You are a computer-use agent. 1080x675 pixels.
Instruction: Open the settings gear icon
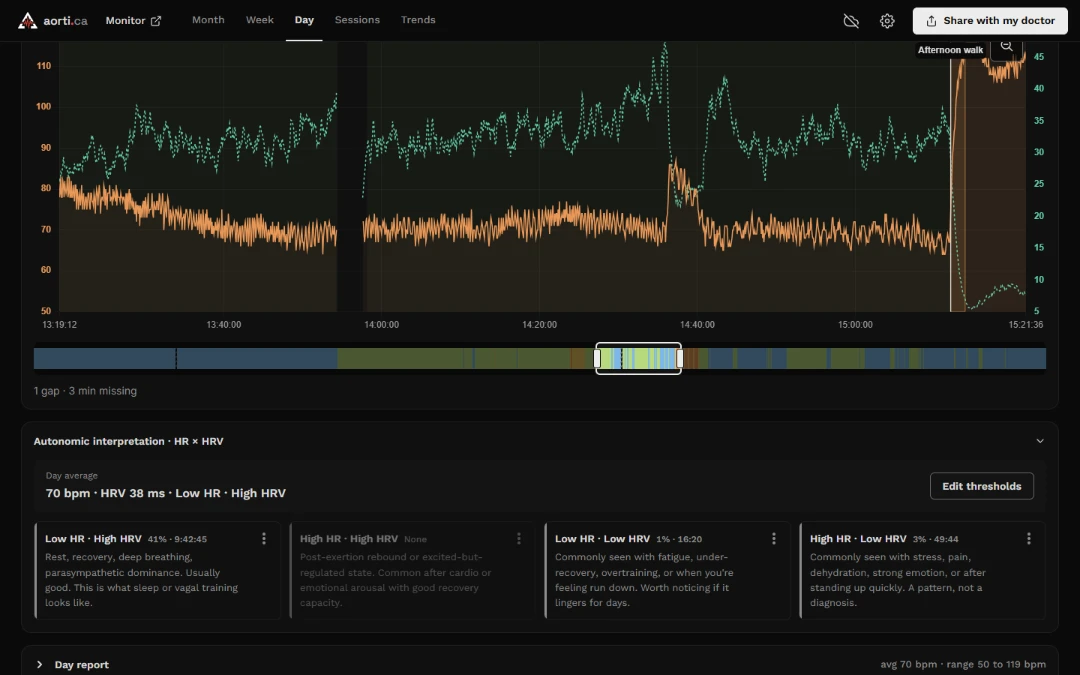(x=887, y=21)
